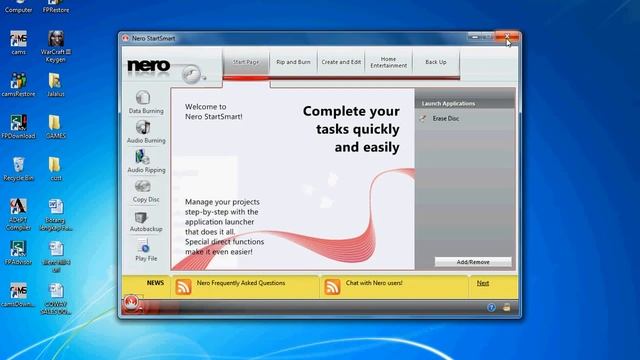Select the FPAdvisor desktop icon
The width and height of the screenshot is (640, 360).
coord(18,253)
